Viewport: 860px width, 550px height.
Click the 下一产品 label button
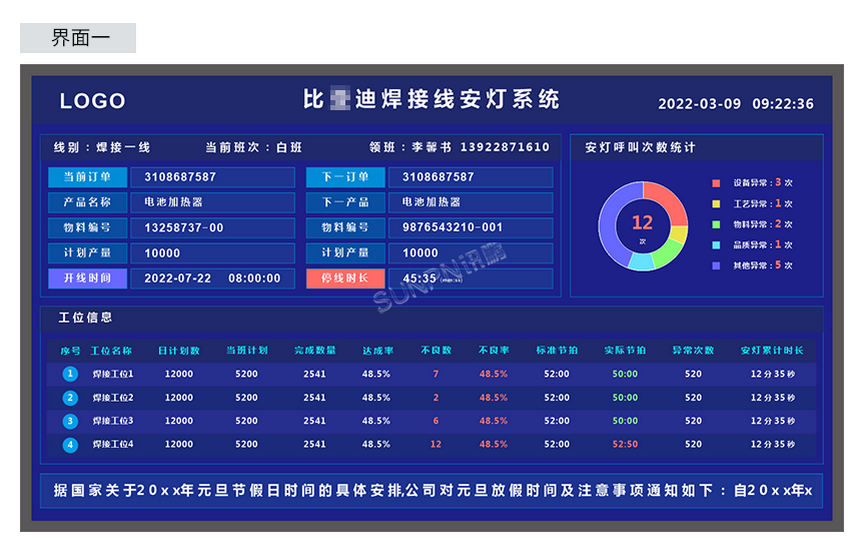346,202
